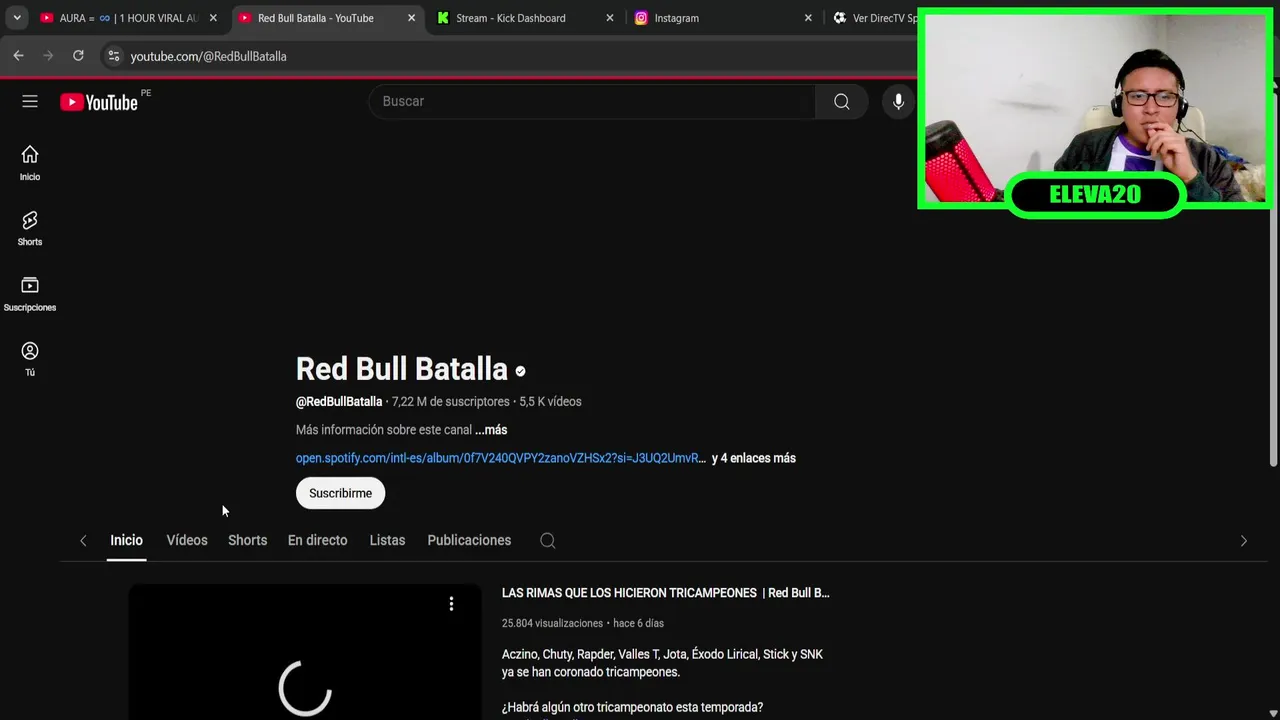This screenshot has height=720, width=1280.
Task: Click the Suscribirme button
Action: (x=340, y=493)
